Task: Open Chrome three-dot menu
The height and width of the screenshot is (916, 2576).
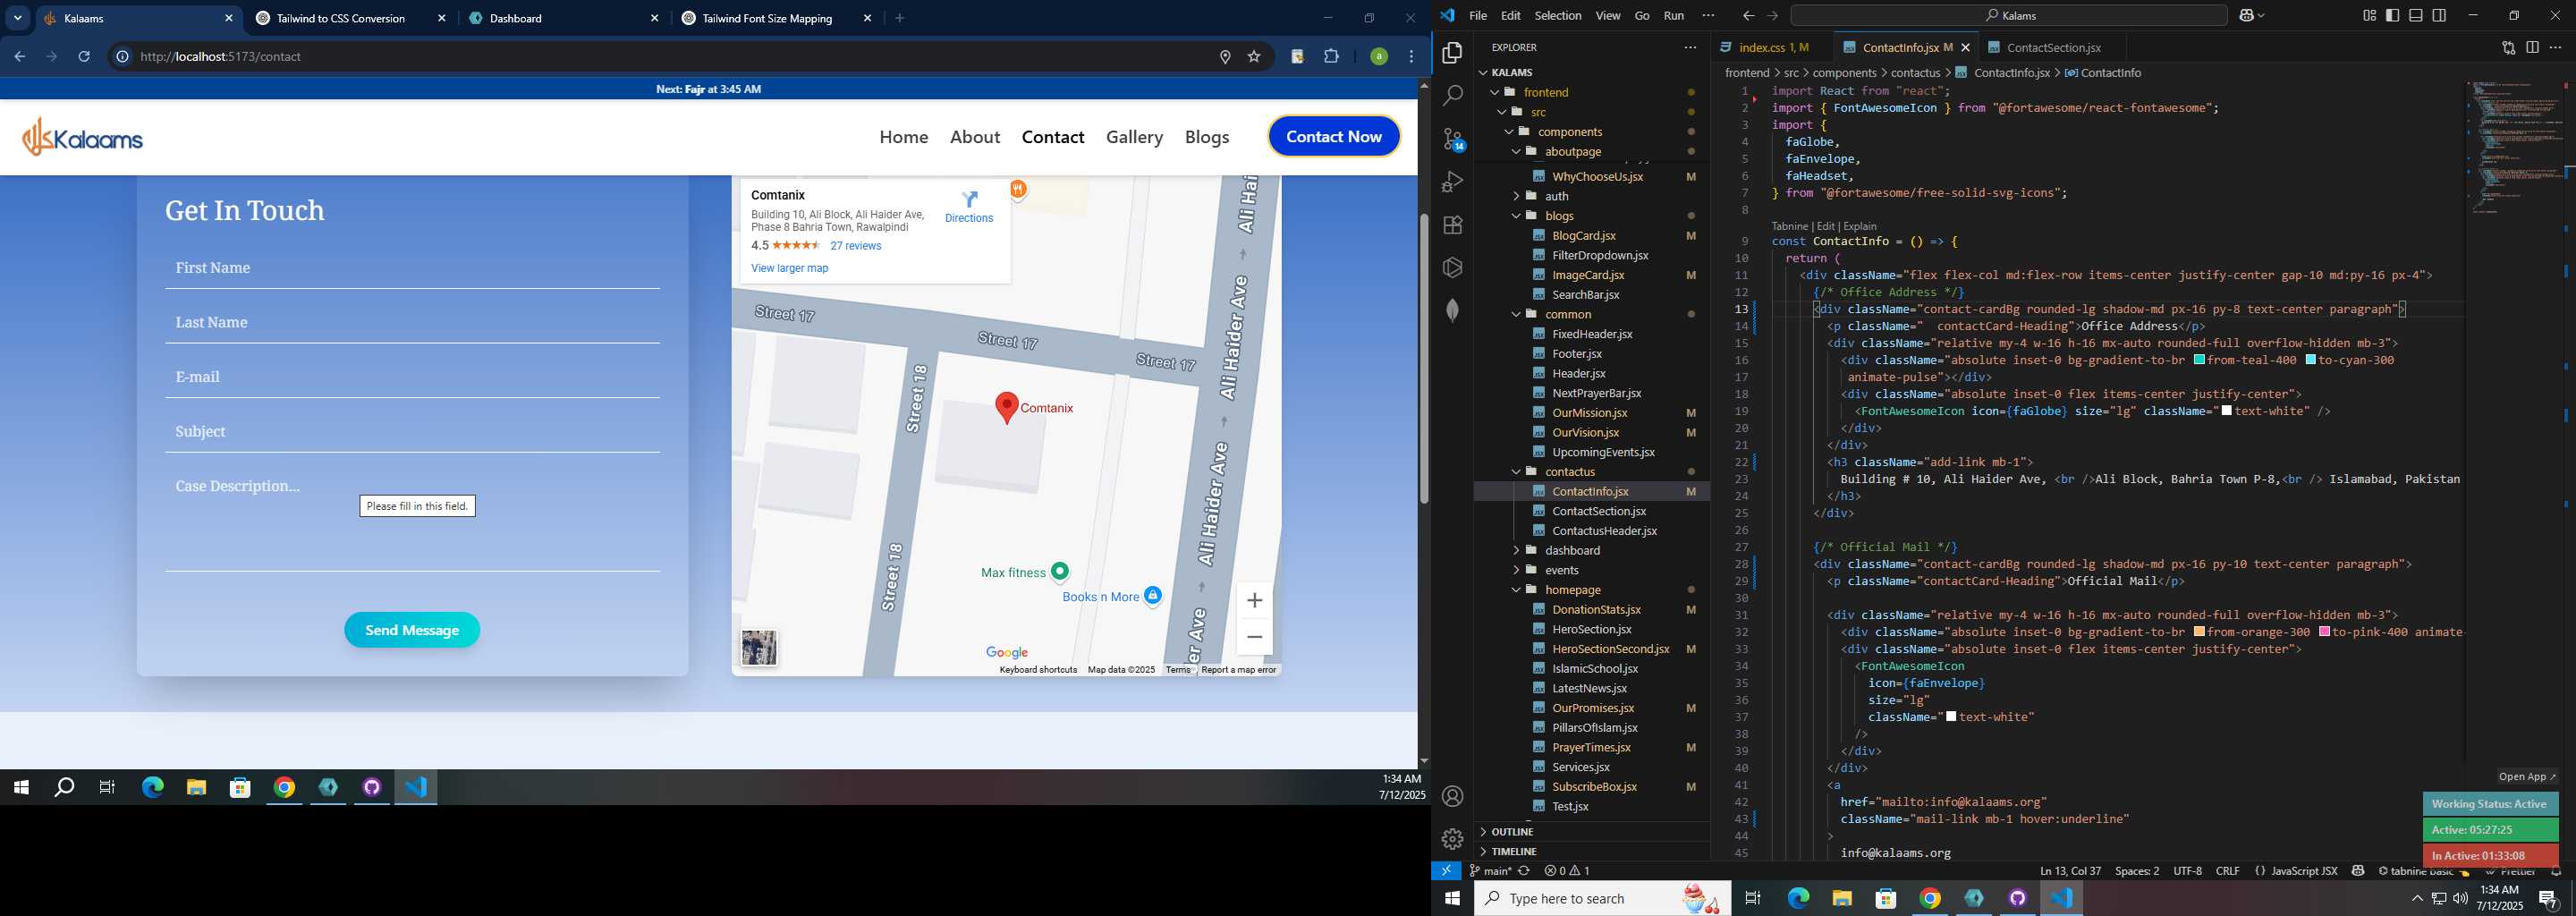Action: [x=1411, y=57]
